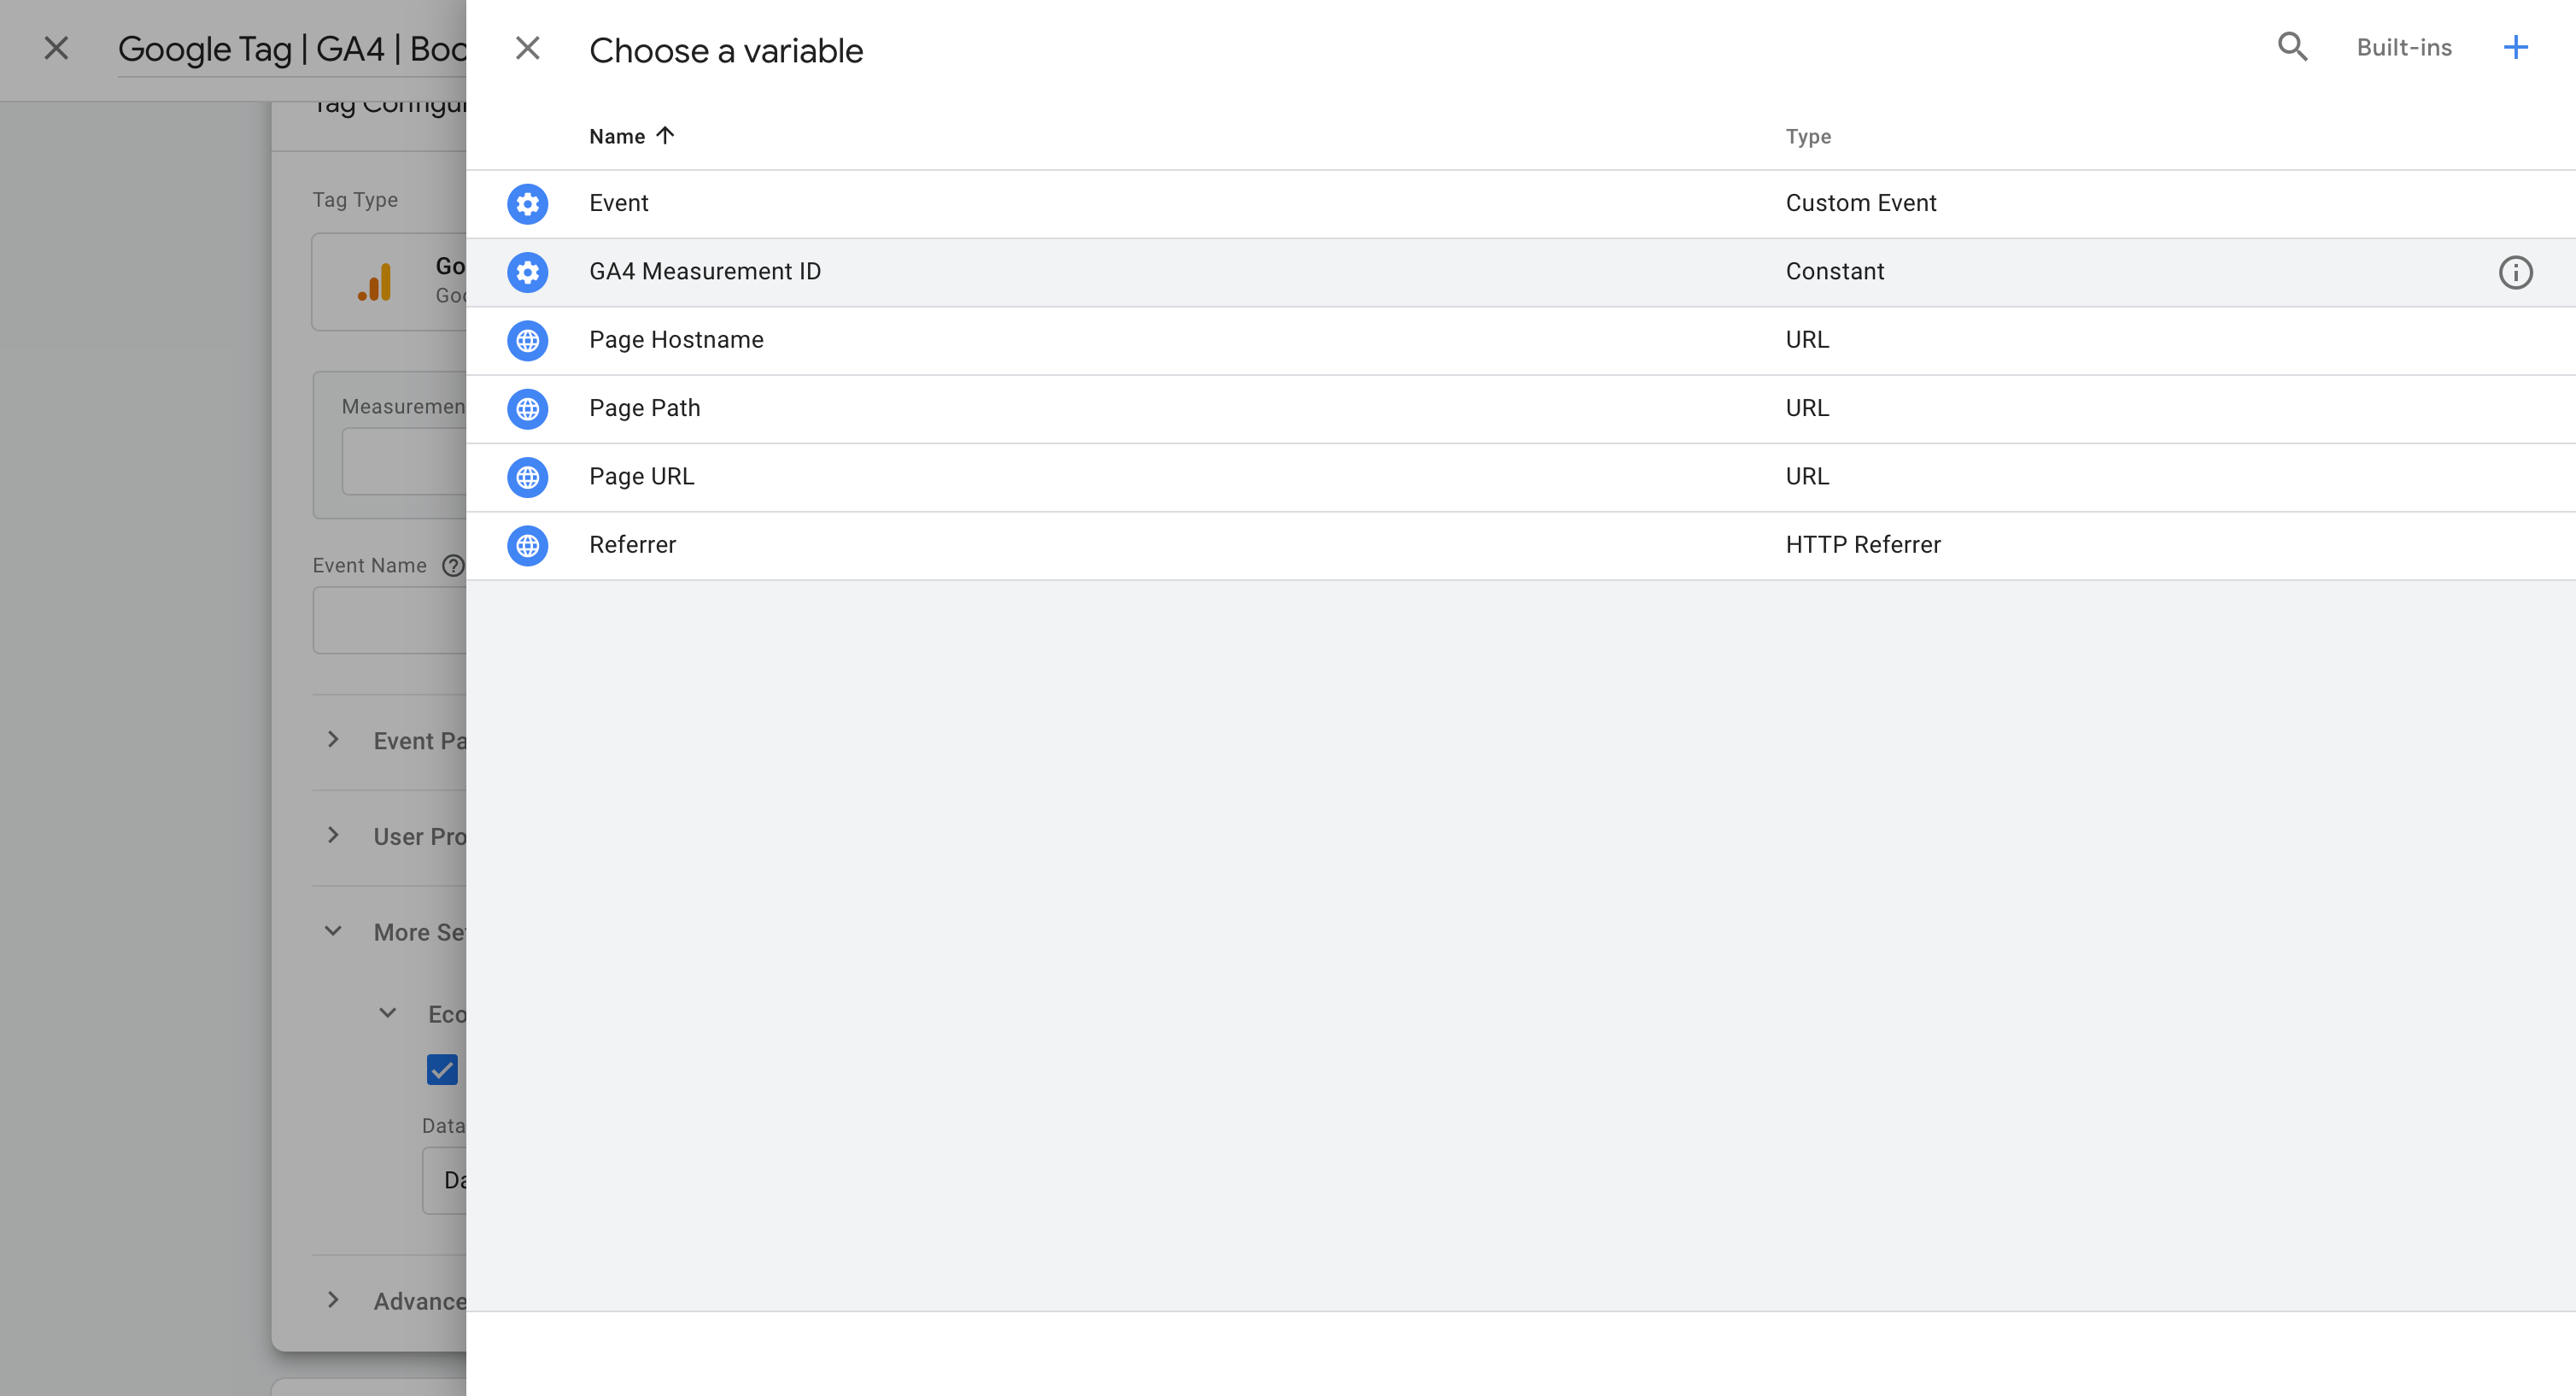Viewport: 2576px width, 1396px height.
Task: Show info for GA4 Measurement ID
Action: 2515,272
